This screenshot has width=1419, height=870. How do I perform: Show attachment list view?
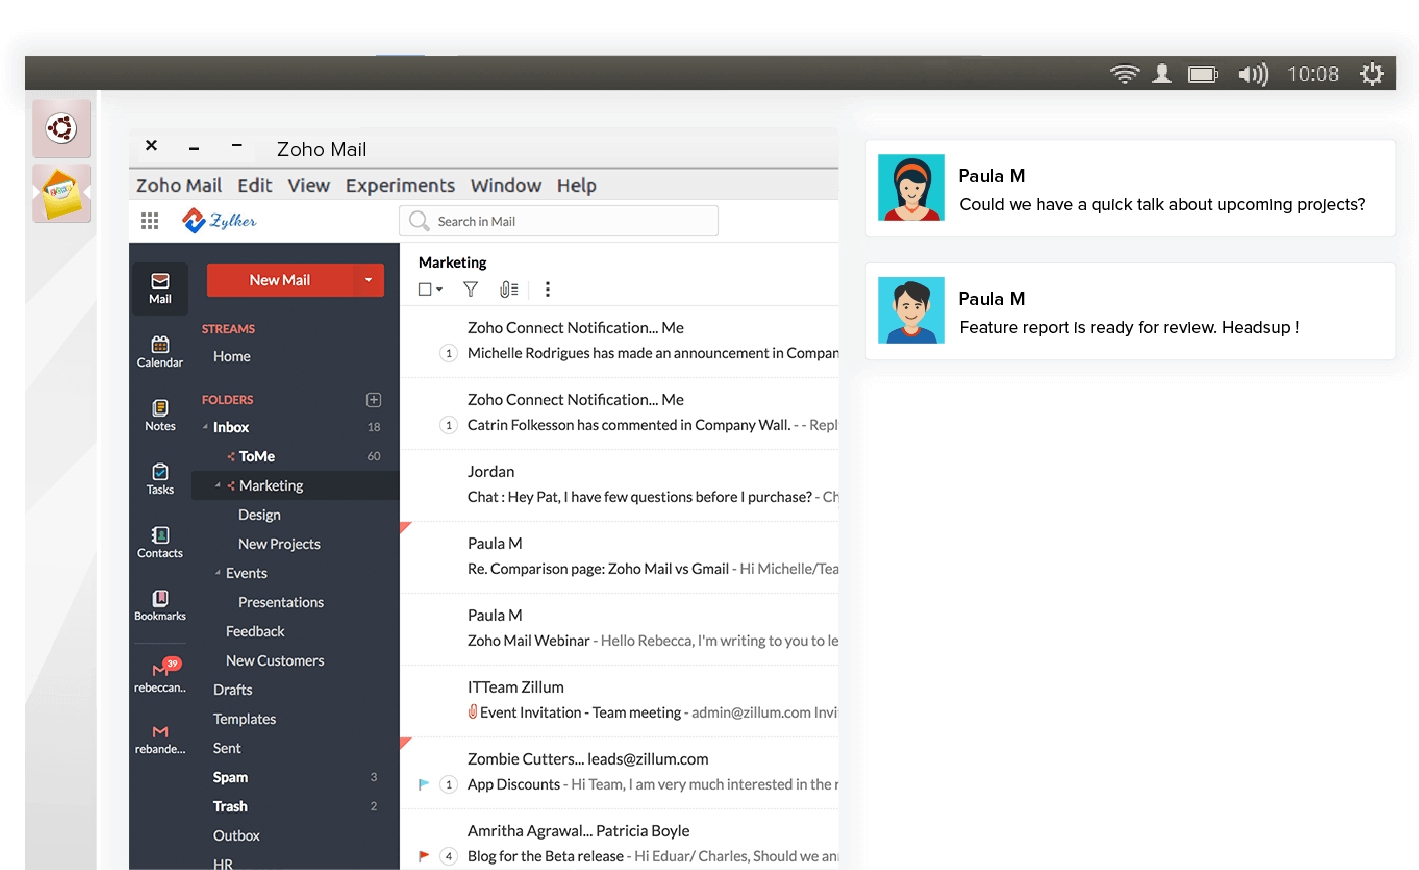point(508,289)
